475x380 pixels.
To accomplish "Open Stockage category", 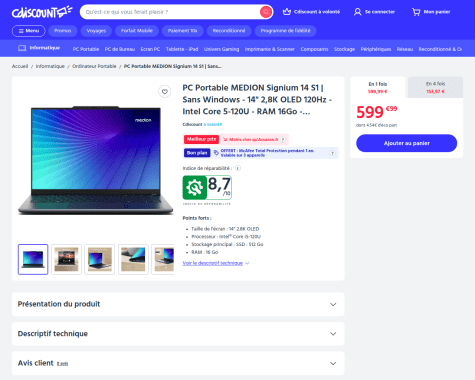I will (344, 49).
